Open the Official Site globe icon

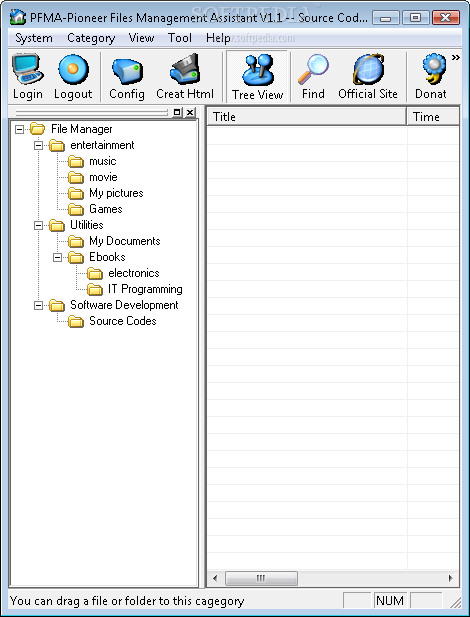[x=368, y=70]
